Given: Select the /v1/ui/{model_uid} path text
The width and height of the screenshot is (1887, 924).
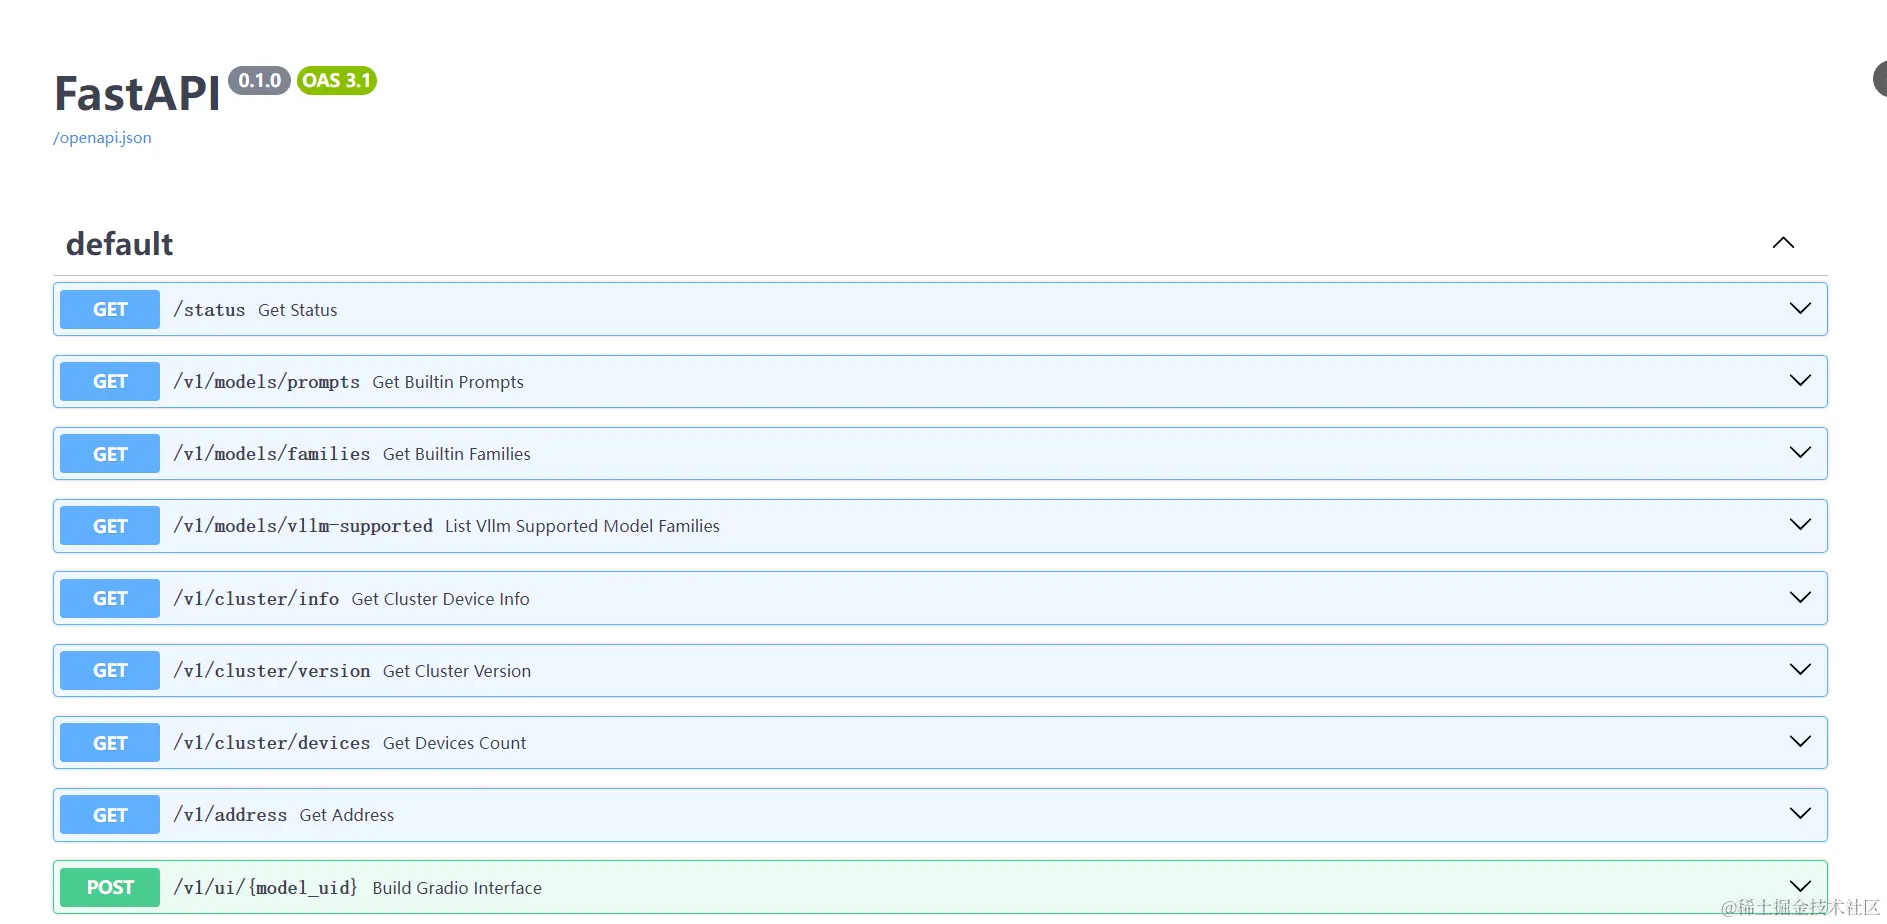Looking at the screenshot, I should 265,888.
